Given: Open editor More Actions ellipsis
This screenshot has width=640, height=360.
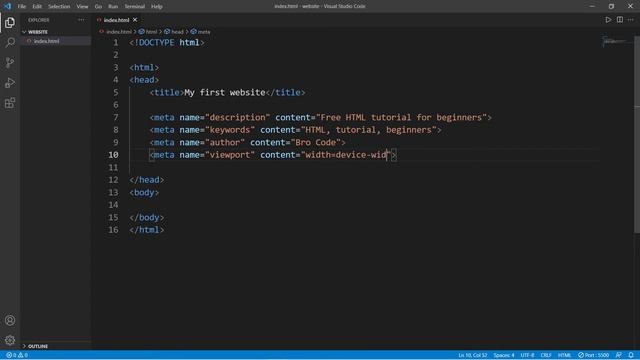Looking at the screenshot, I should [x=631, y=20].
